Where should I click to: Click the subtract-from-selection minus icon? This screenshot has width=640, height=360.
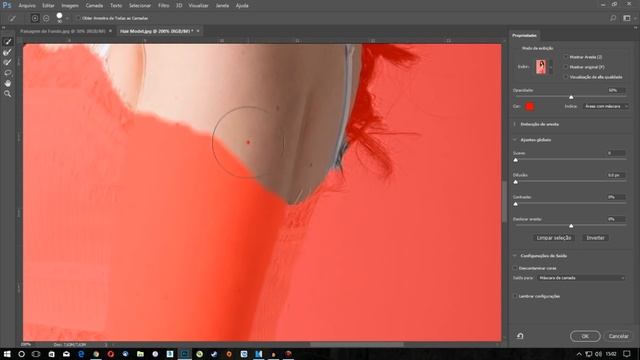(46, 18)
